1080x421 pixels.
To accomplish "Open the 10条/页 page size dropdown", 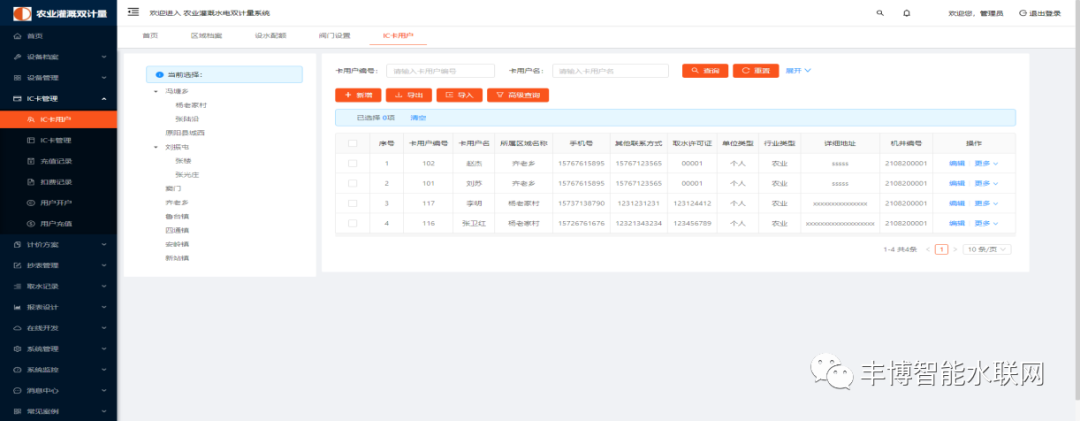I will 987,249.
